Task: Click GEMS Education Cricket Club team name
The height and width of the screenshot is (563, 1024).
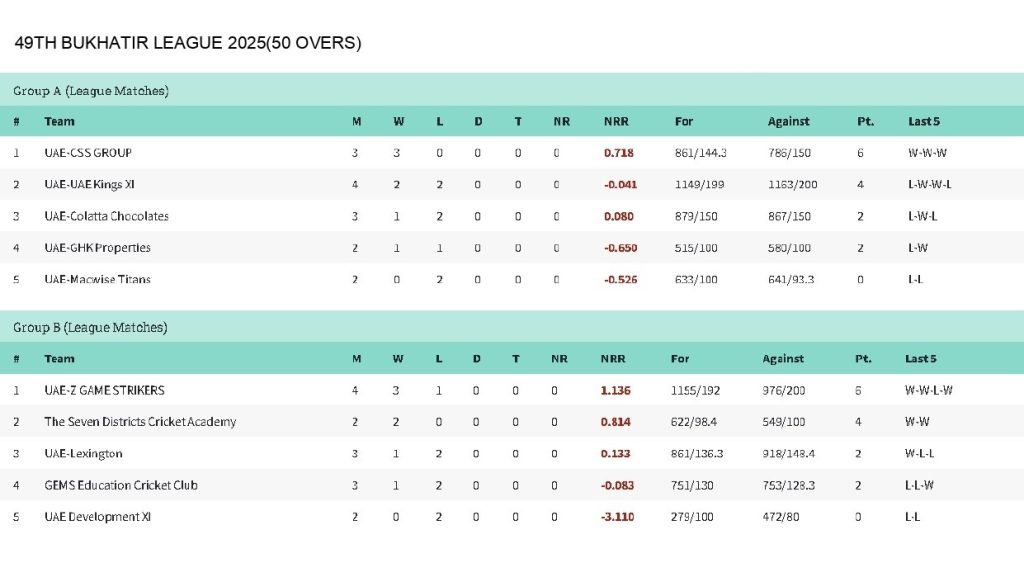Action: [121, 485]
